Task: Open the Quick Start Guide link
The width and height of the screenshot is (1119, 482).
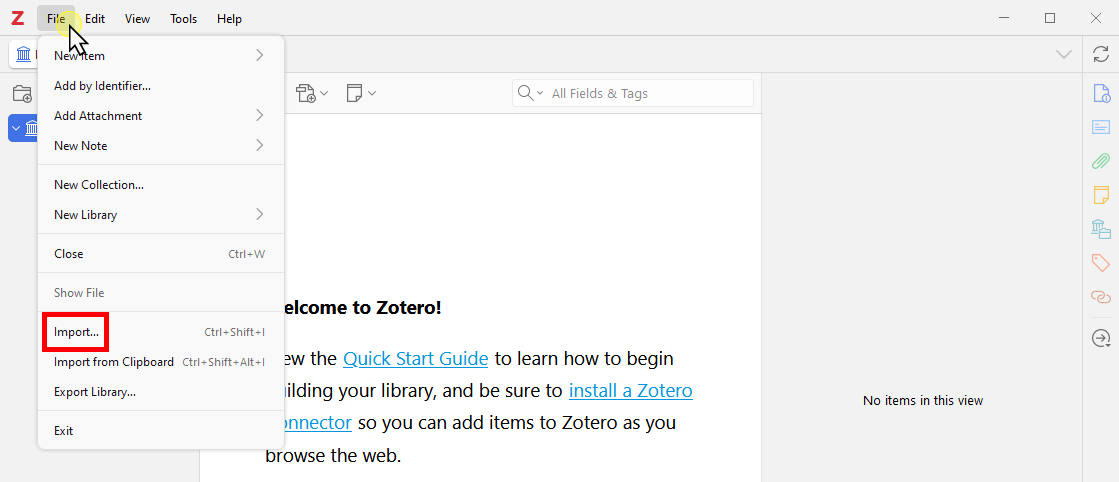Action: 415,358
